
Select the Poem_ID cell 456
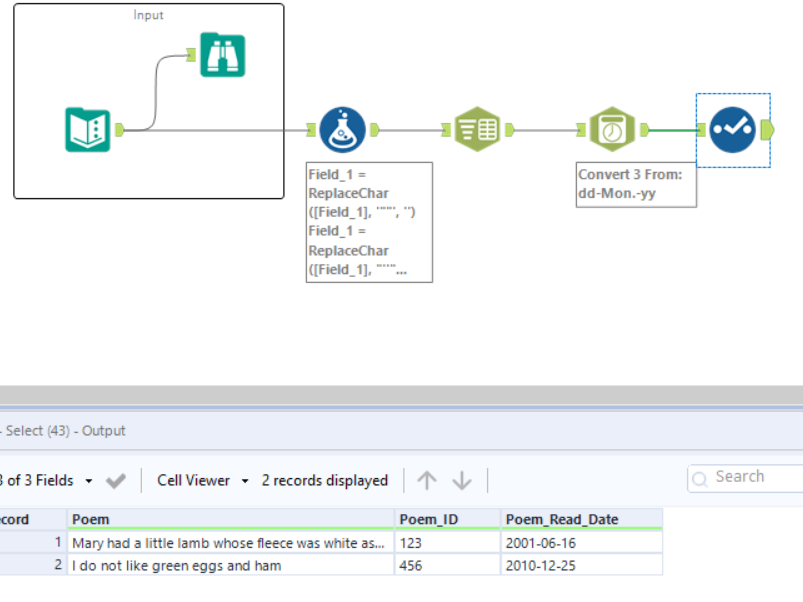(x=447, y=565)
